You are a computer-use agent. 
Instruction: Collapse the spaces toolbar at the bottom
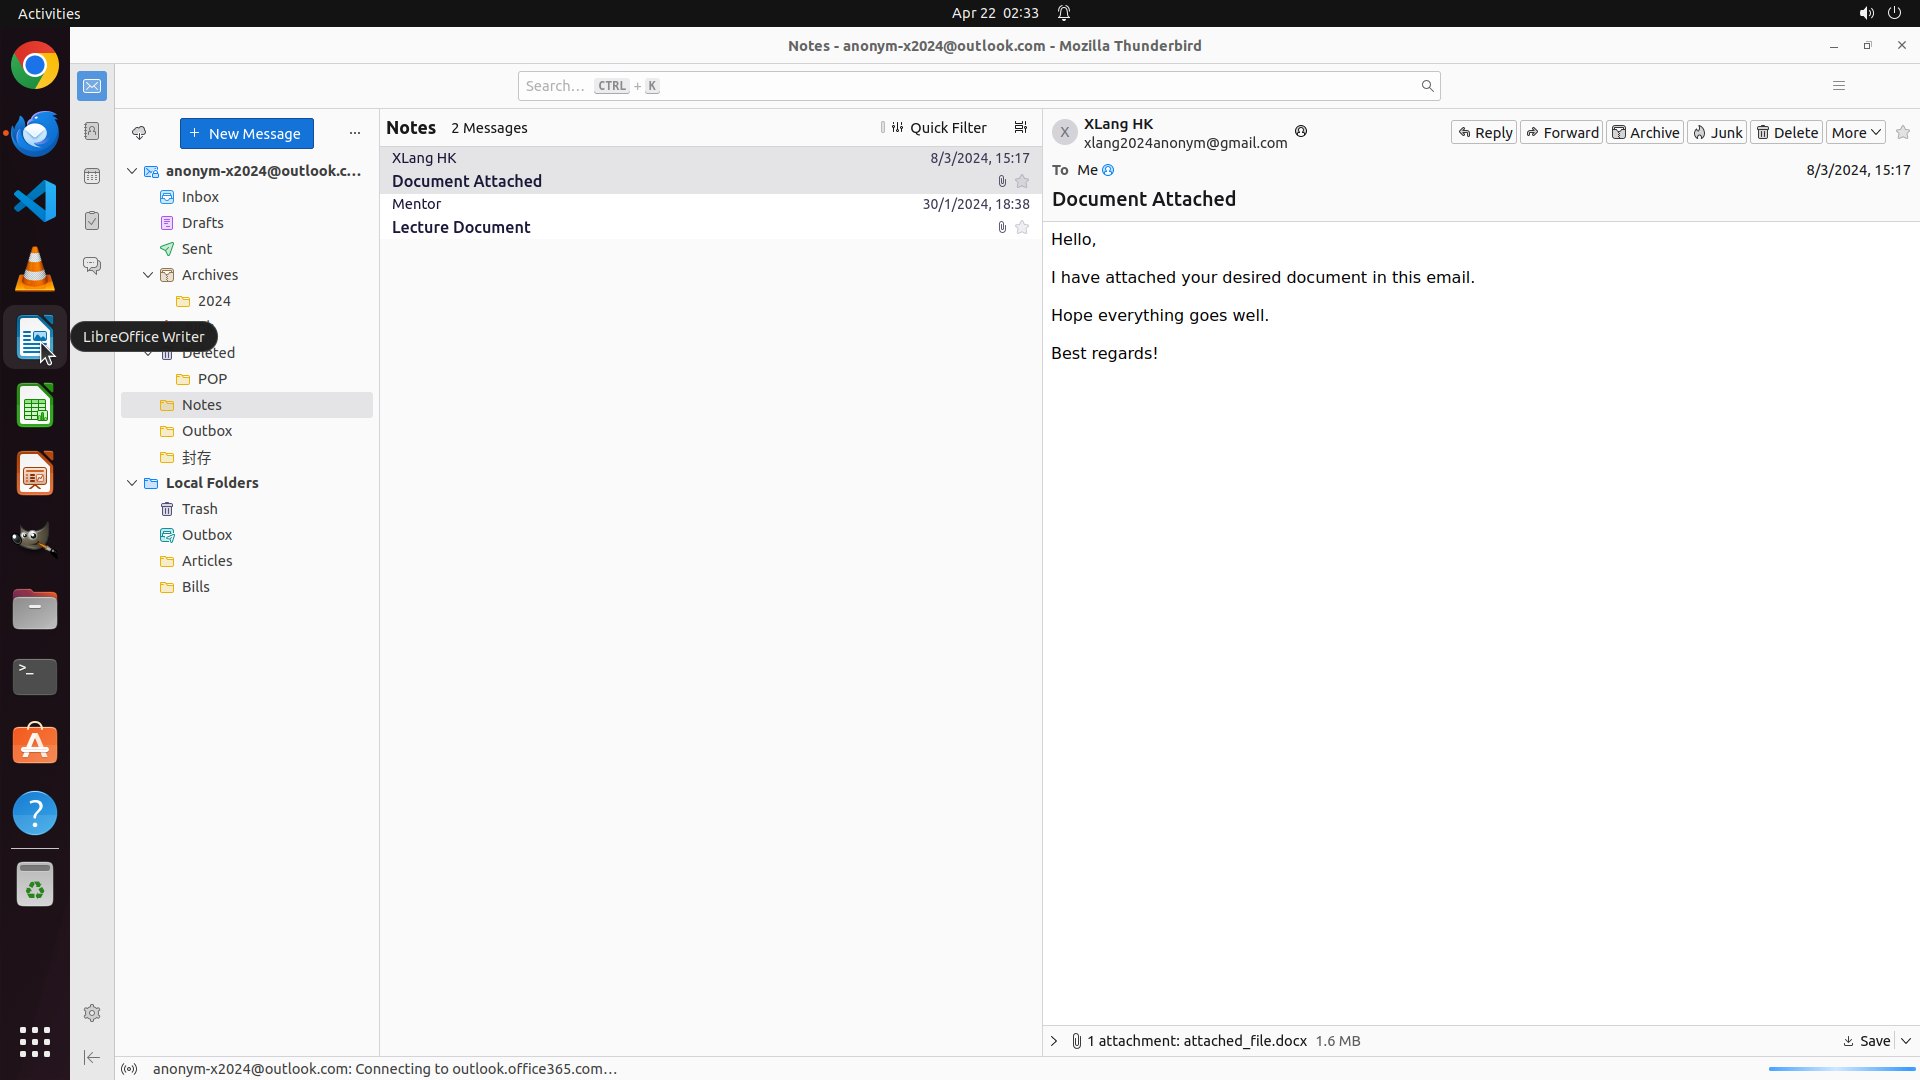pos(92,1057)
